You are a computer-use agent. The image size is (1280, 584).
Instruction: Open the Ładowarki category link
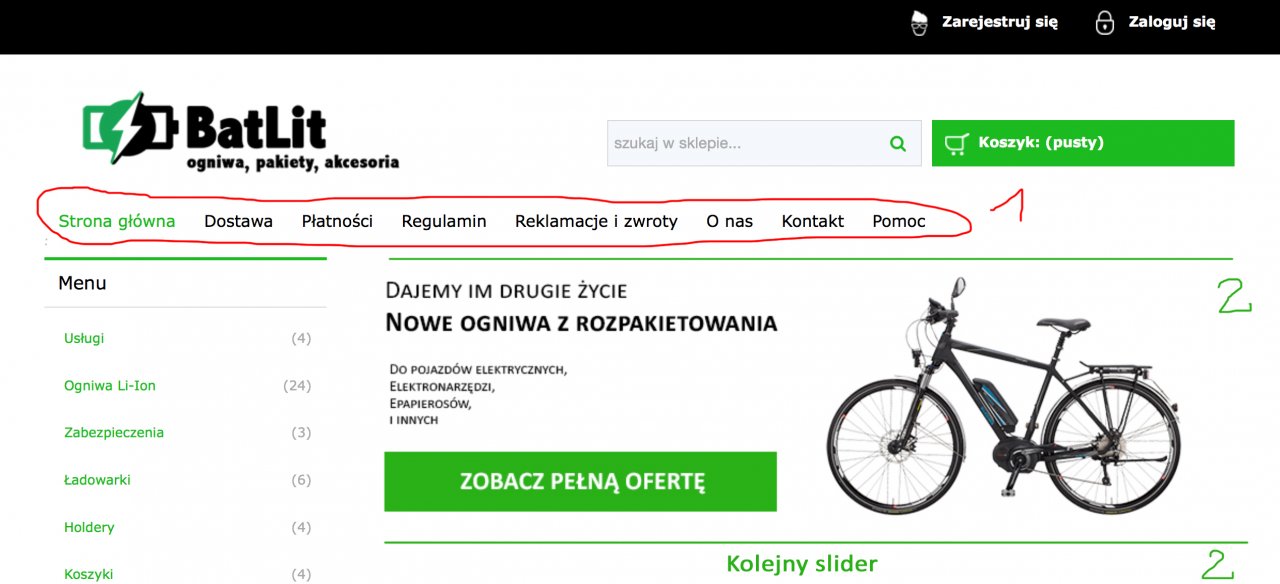pyautogui.click(x=97, y=480)
